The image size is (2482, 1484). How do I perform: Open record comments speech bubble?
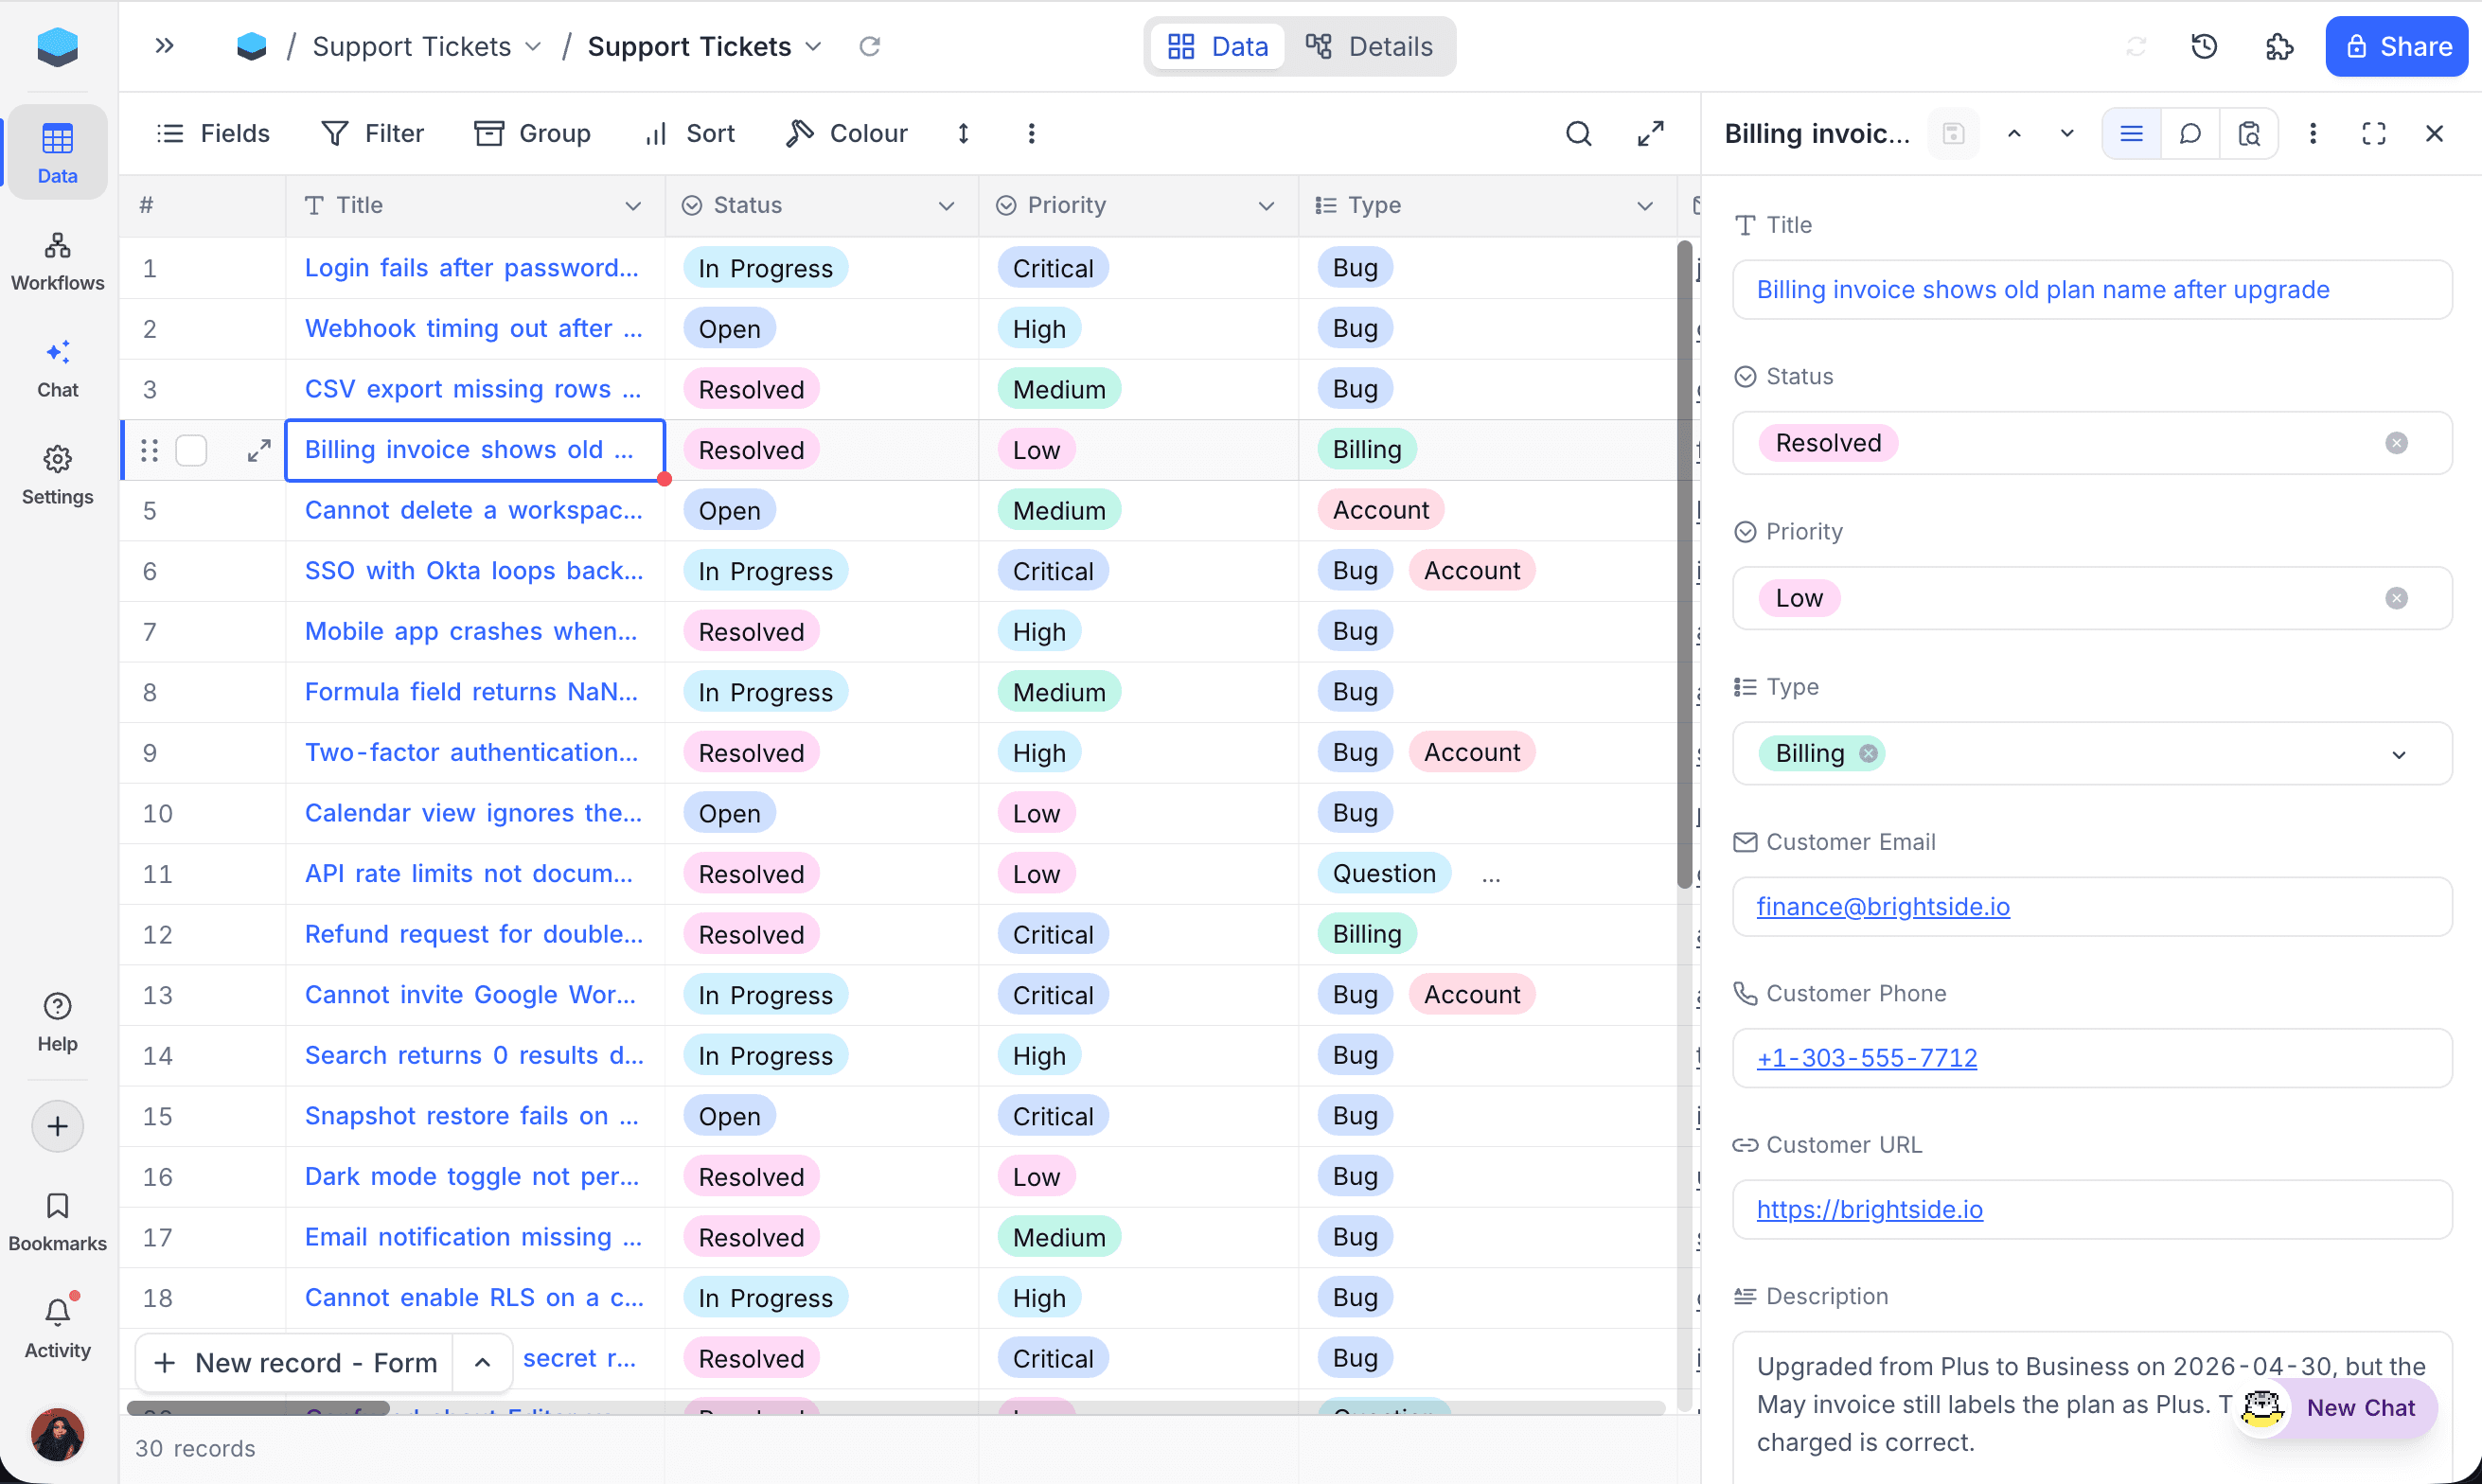(2189, 133)
